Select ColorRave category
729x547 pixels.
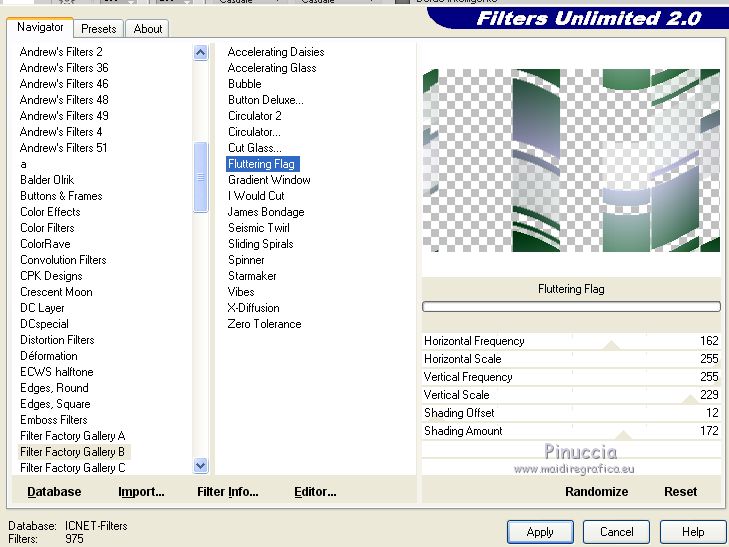45,244
